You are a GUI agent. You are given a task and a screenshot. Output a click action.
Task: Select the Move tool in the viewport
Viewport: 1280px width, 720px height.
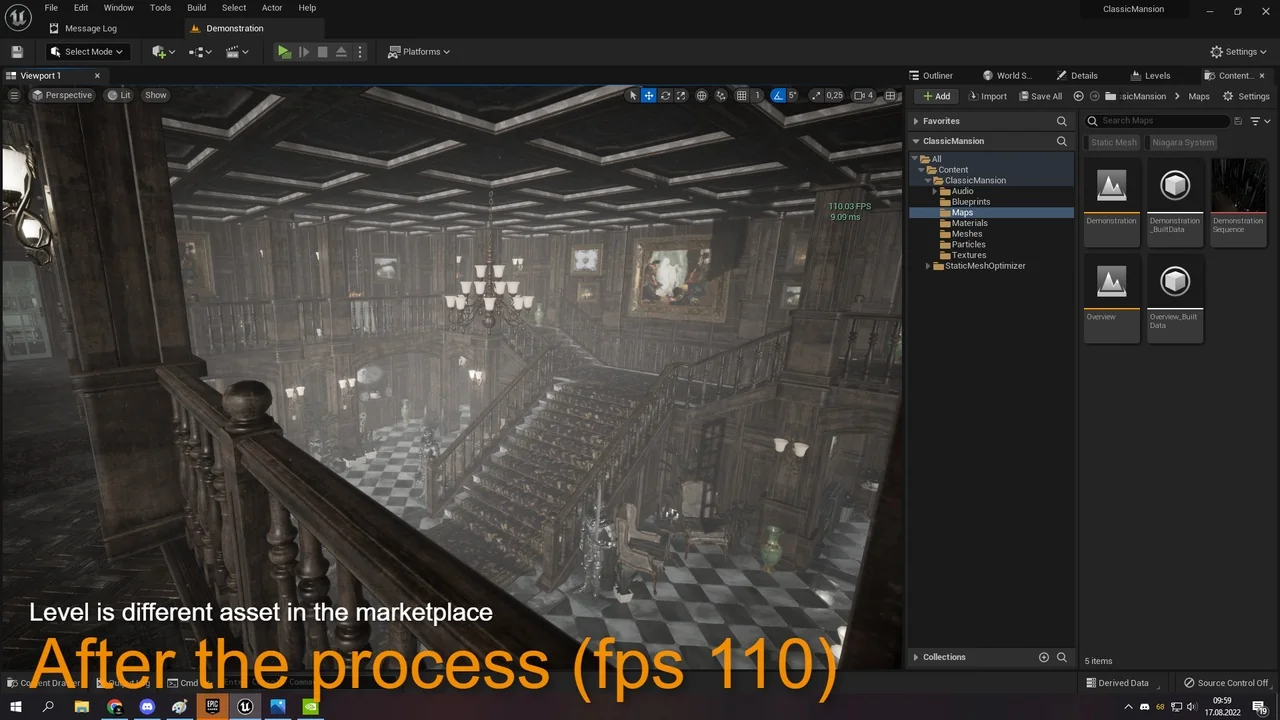pos(647,95)
